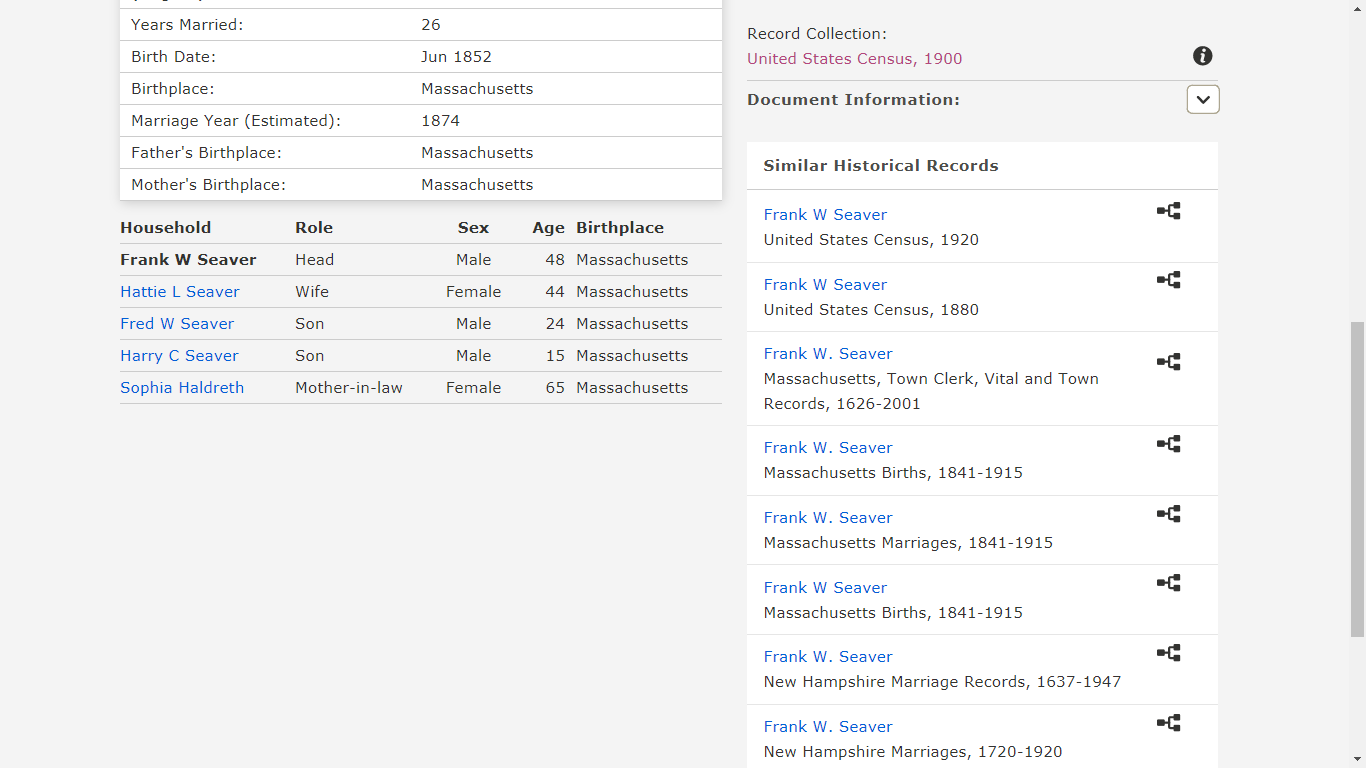The height and width of the screenshot is (768, 1366).
Task: Open Fred W Seaver's record
Action: pyautogui.click(x=177, y=323)
